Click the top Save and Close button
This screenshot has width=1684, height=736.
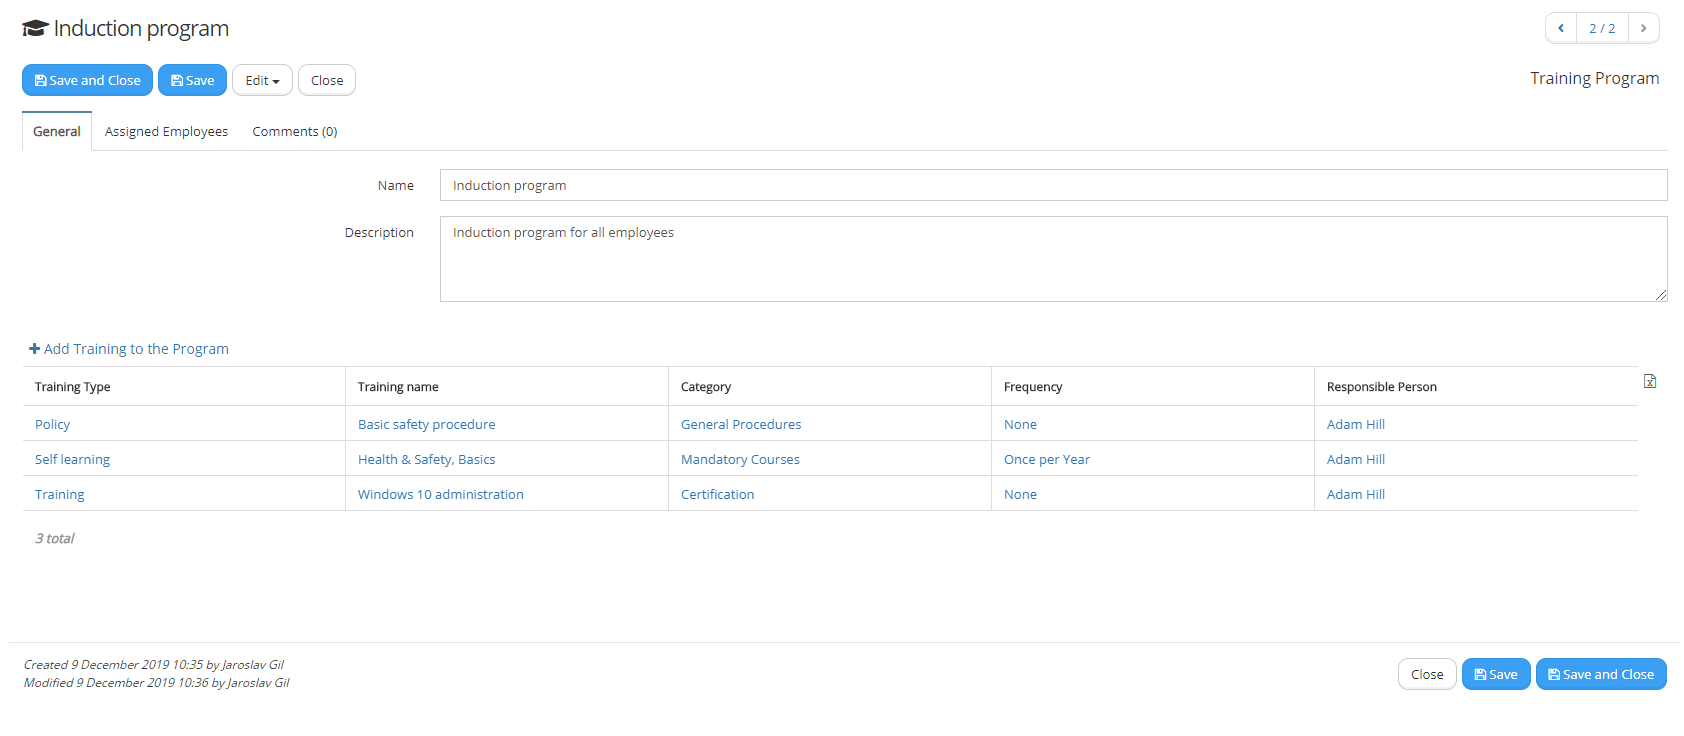(87, 80)
